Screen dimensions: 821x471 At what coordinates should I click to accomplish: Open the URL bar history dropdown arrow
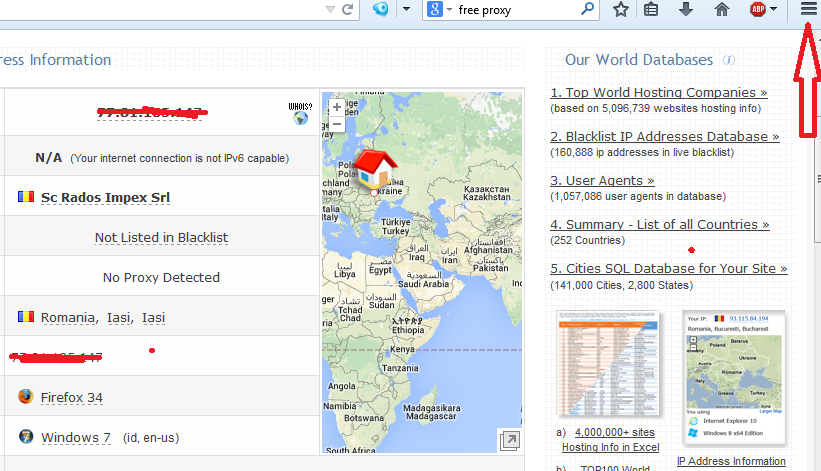(x=330, y=9)
